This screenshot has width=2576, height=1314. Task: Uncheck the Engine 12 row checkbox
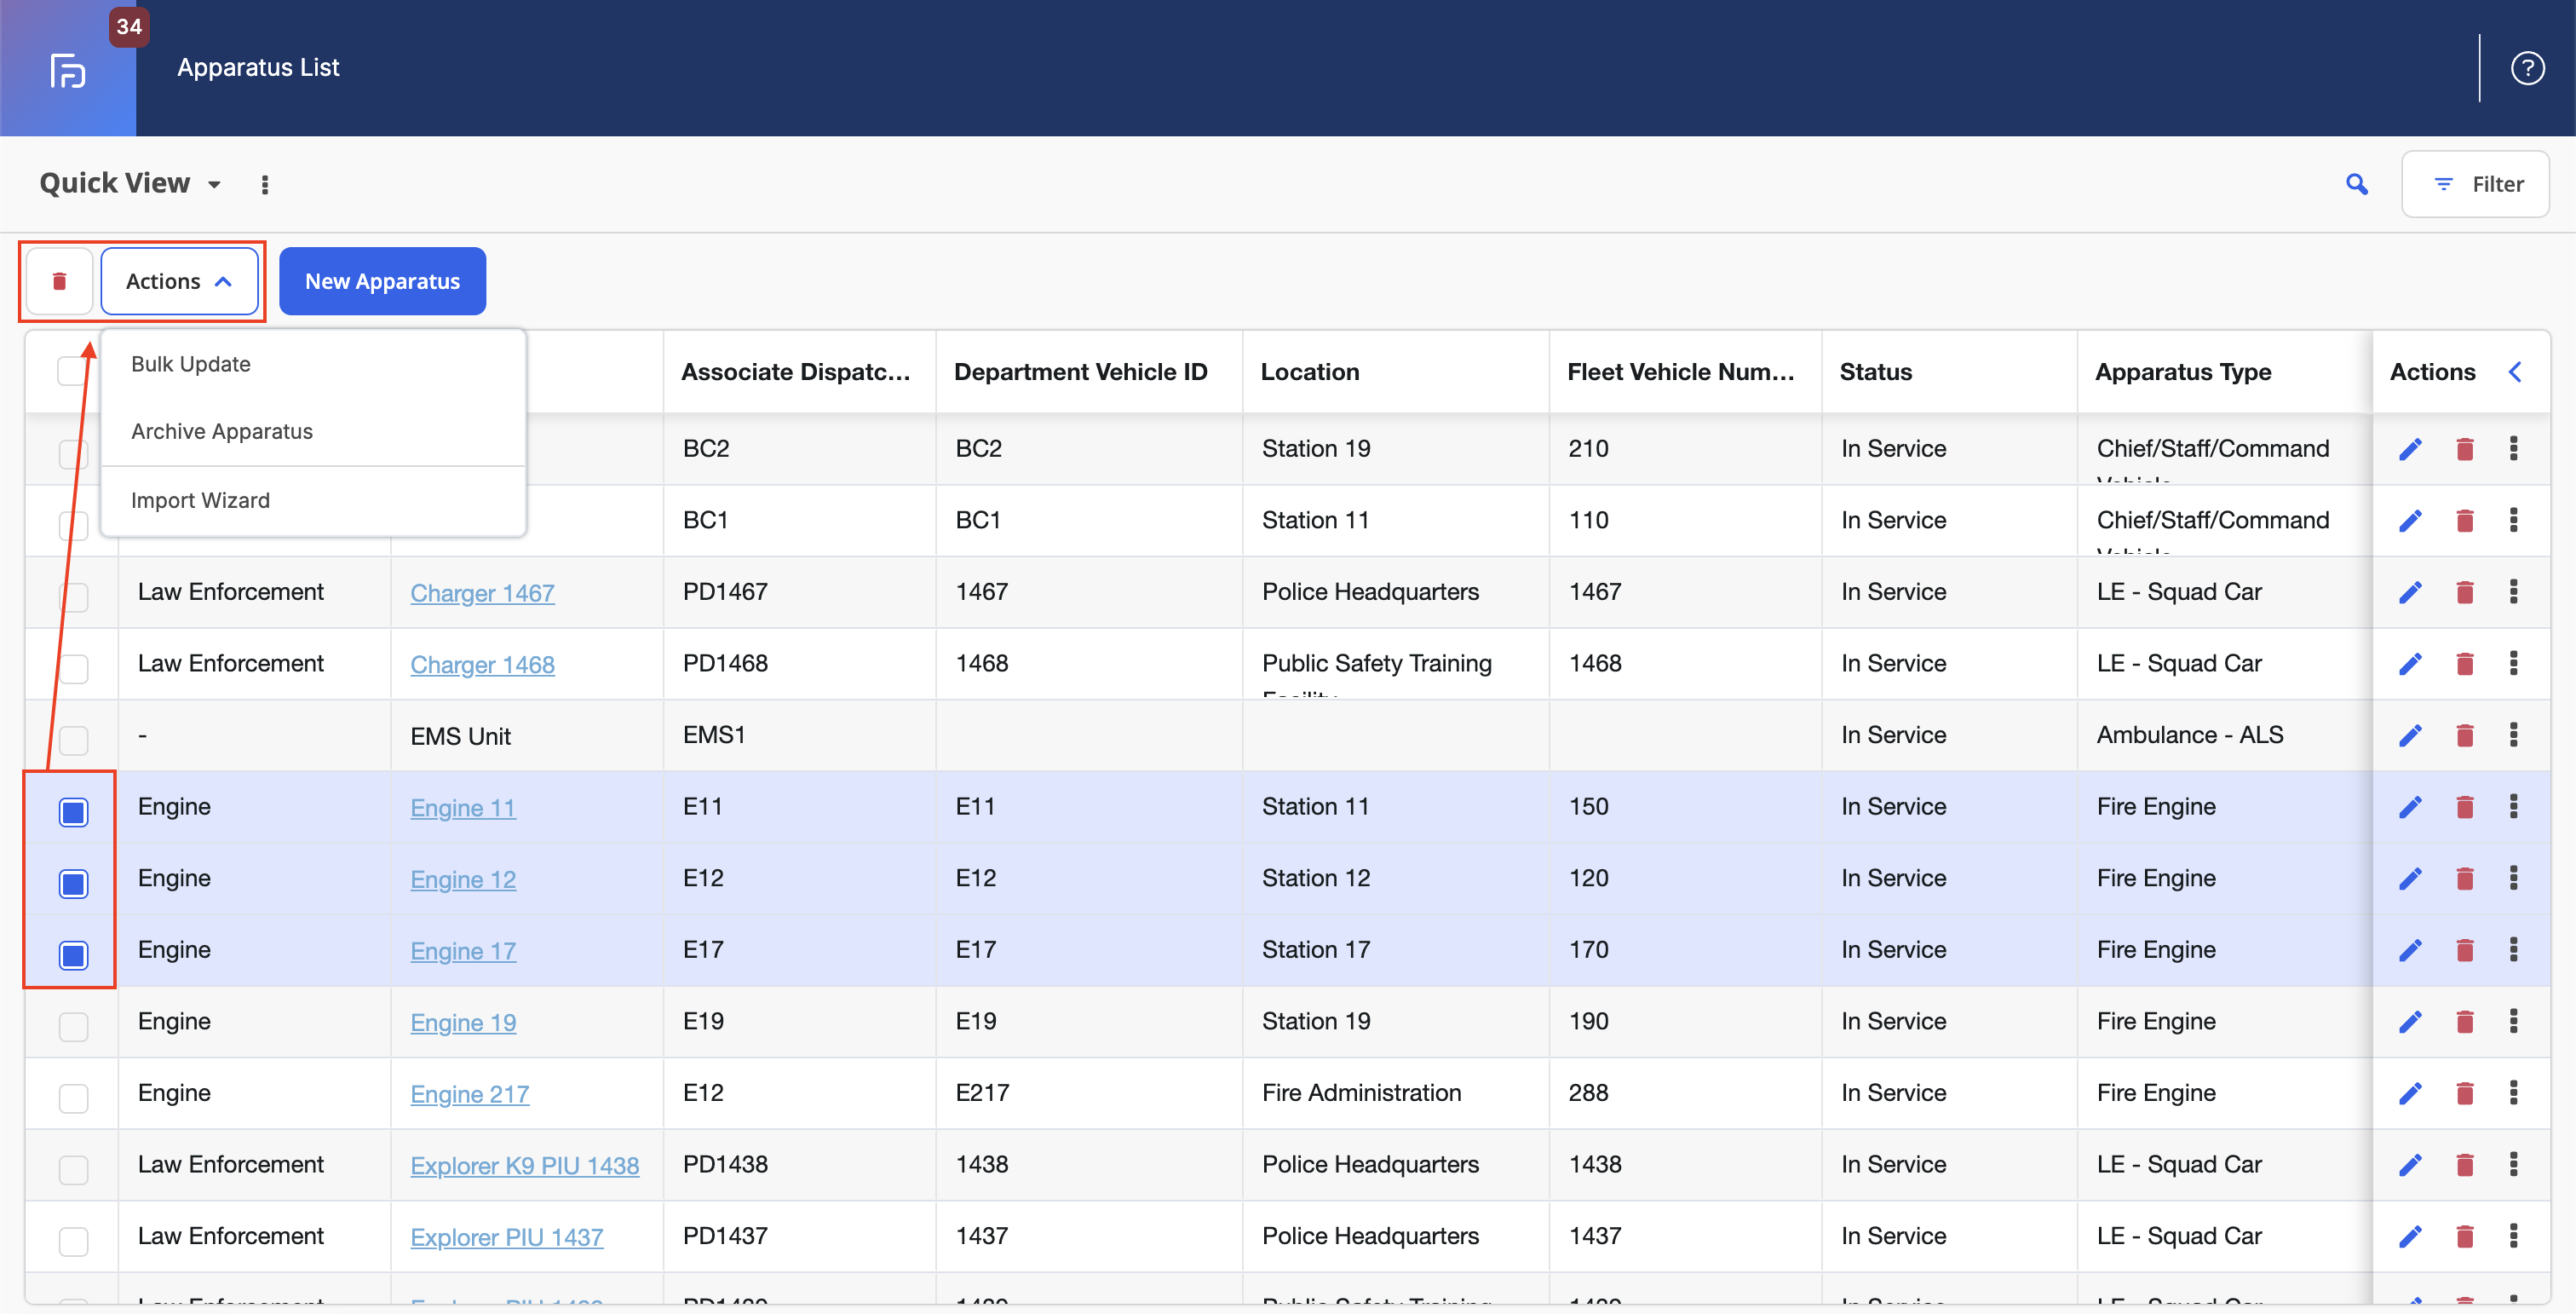pos(73,884)
